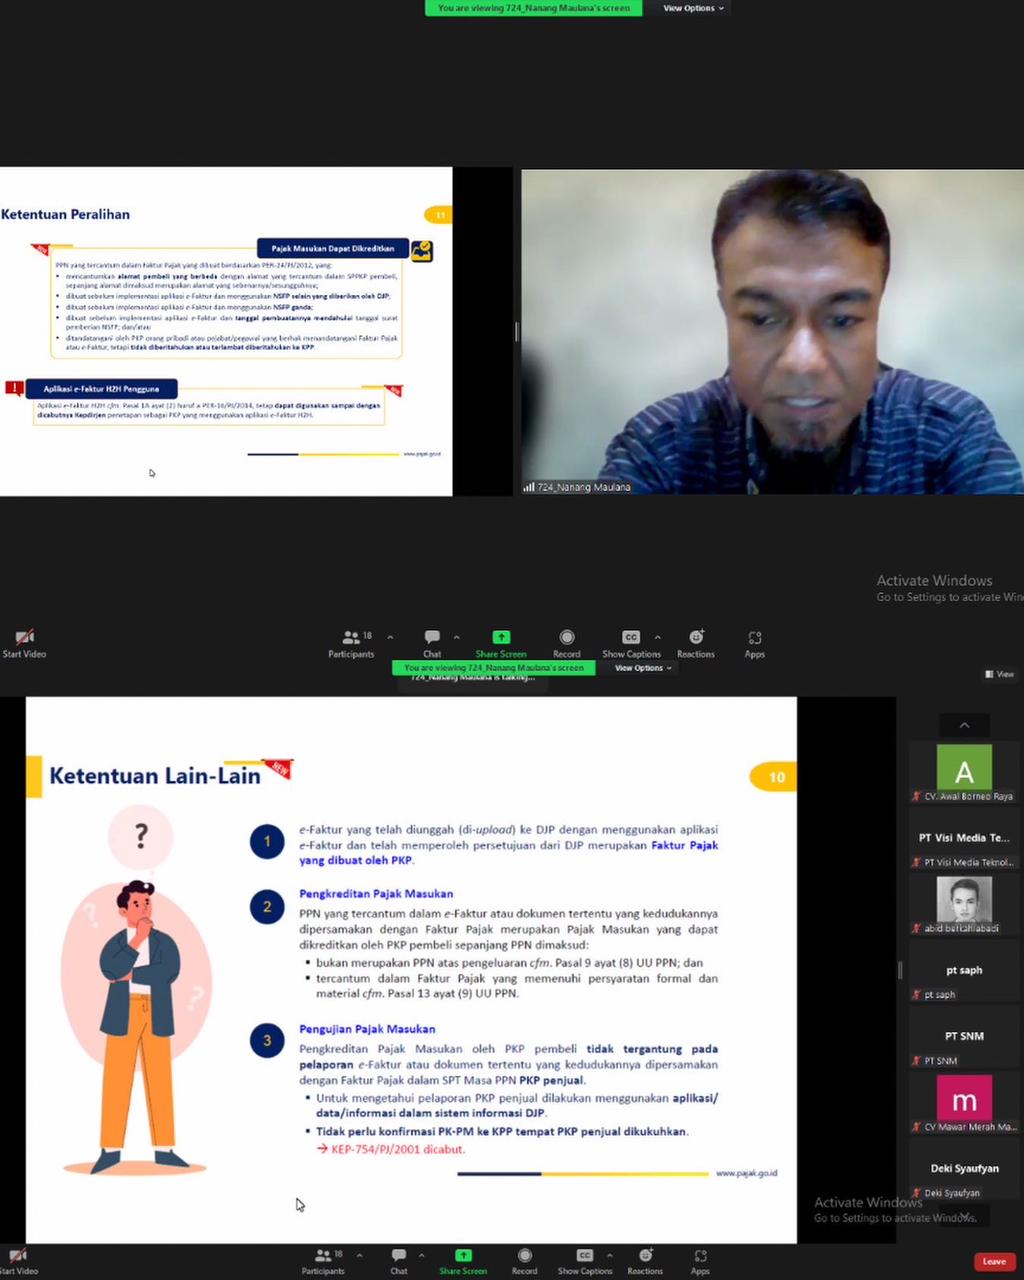Expand the arrow beside upper Show Captions
Viewport: 1024px width, 1280px height.
coord(657,637)
